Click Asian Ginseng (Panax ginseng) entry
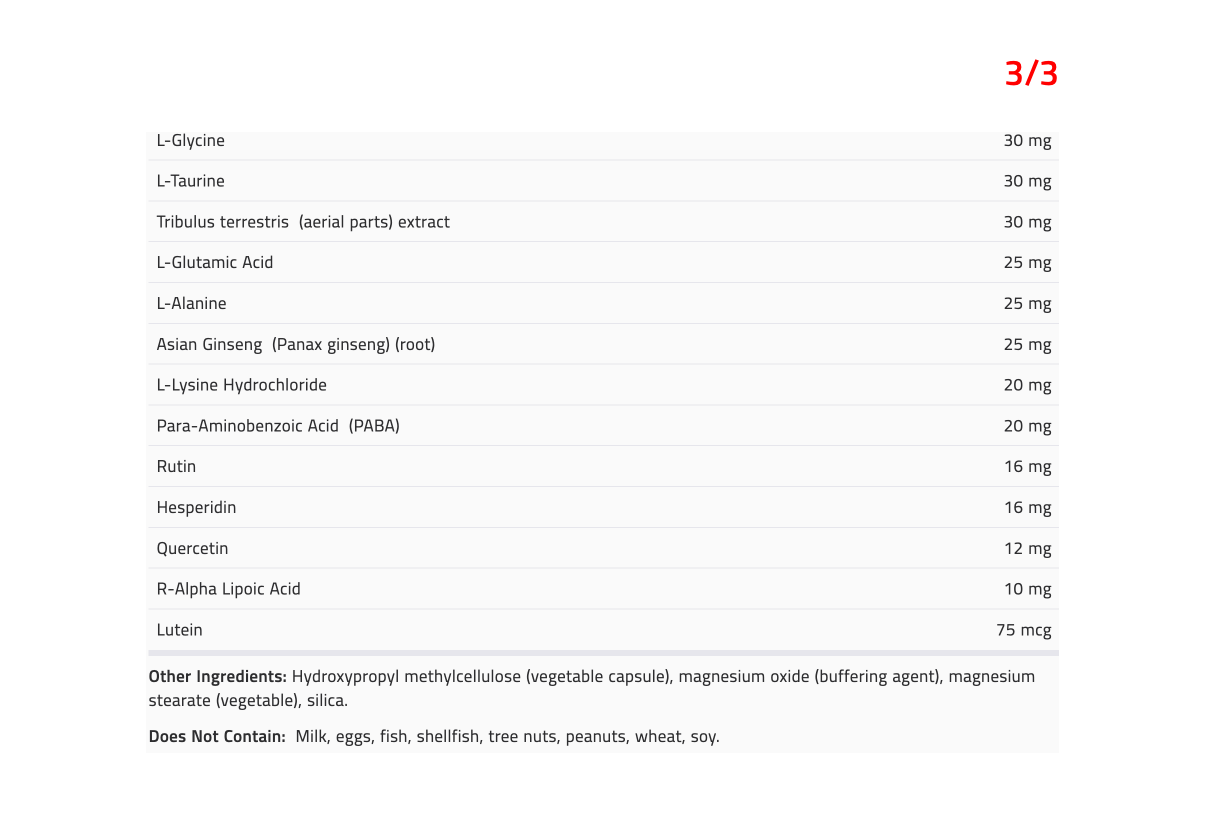The image size is (1206, 820). pyautogui.click(x=296, y=344)
